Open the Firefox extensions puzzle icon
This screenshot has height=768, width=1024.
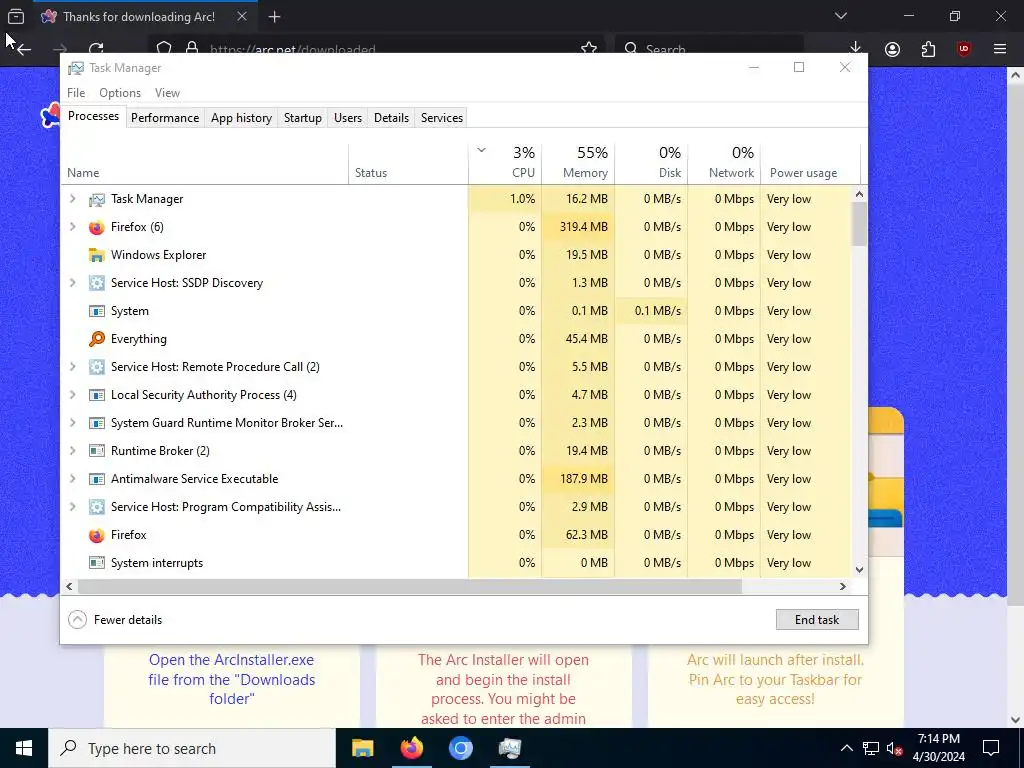click(928, 49)
